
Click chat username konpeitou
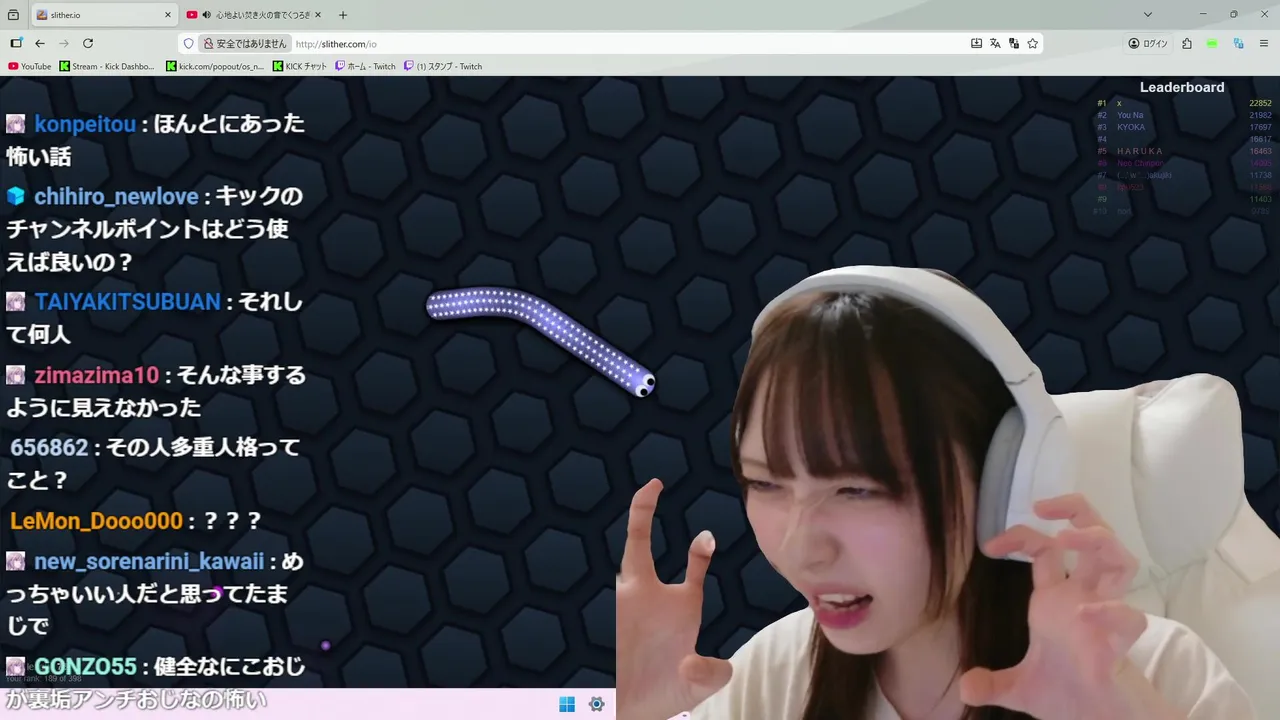(x=85, y=124)
